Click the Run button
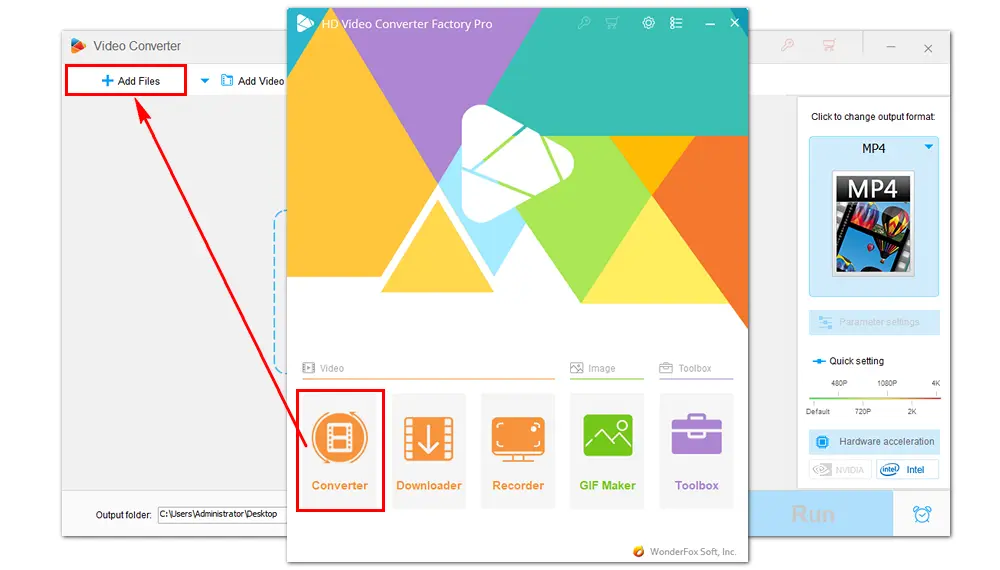1000x570 pixels. click(x=820, y=514)
